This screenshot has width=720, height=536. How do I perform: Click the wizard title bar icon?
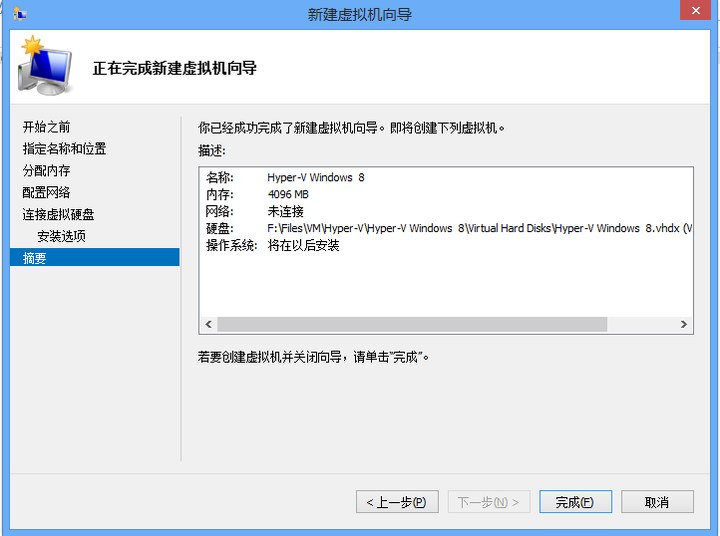pos(19,14)
